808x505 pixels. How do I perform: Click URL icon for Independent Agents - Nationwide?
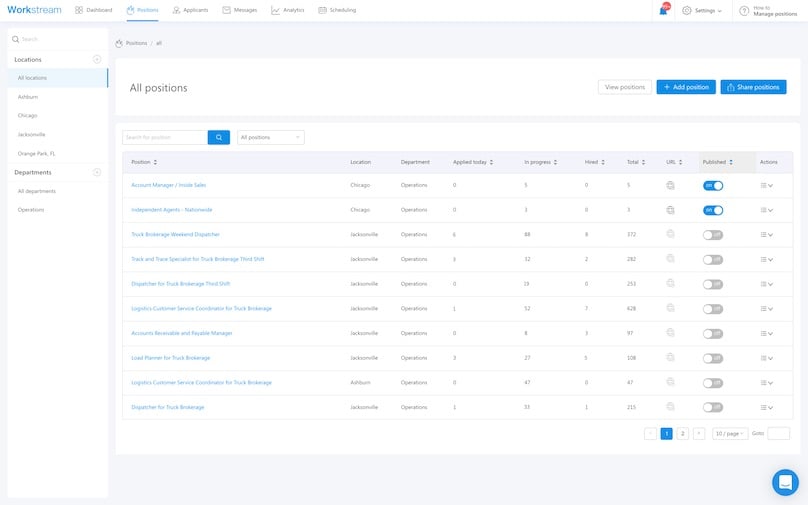(670, 210)
